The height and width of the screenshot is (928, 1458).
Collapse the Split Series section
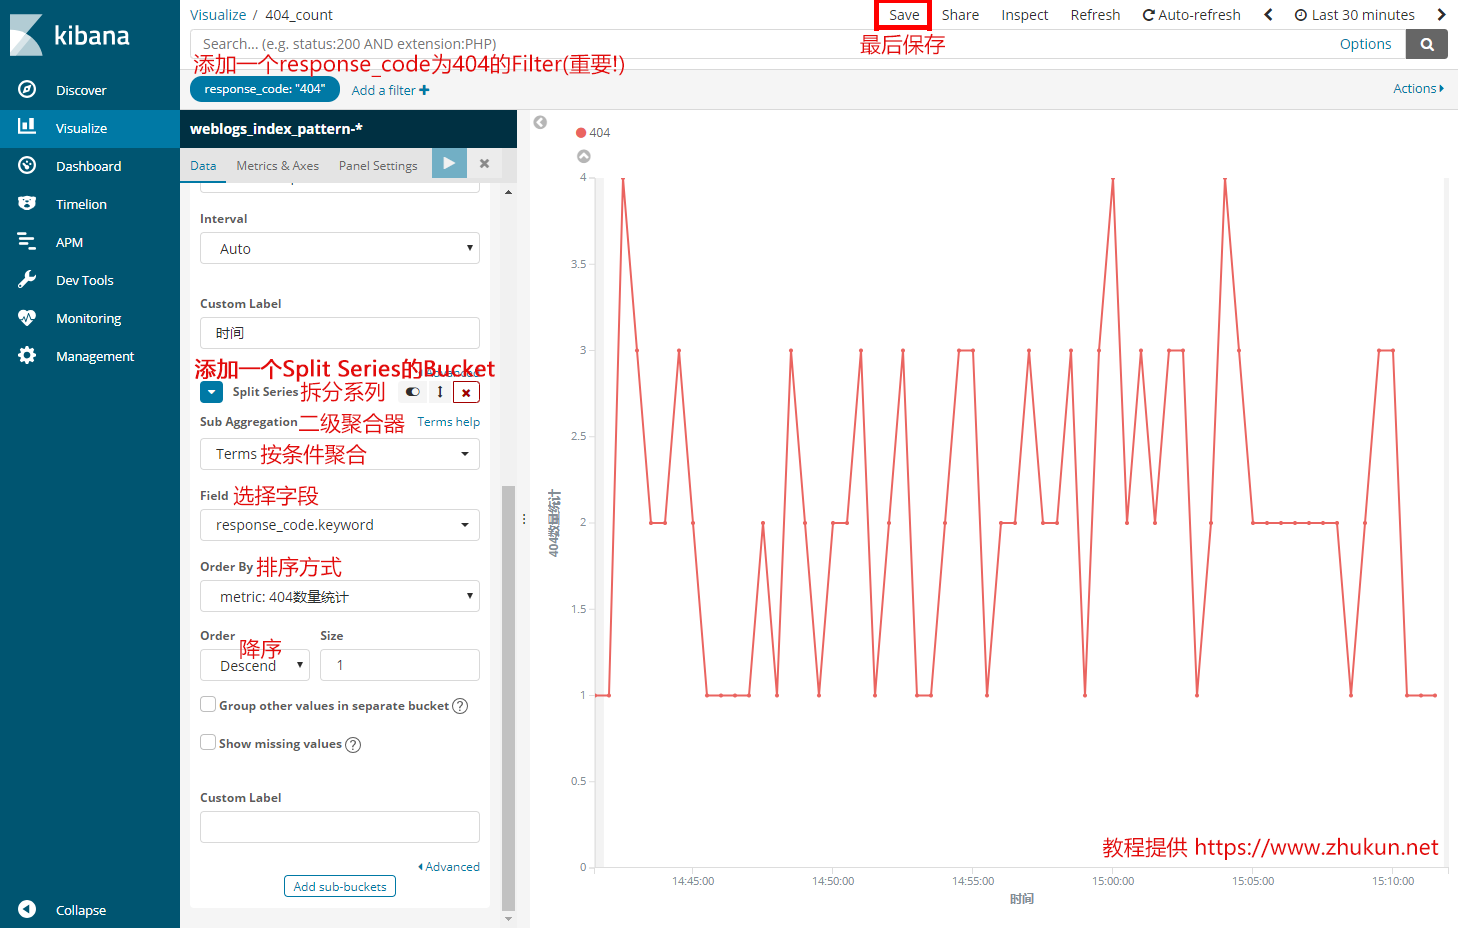(211, 392)
